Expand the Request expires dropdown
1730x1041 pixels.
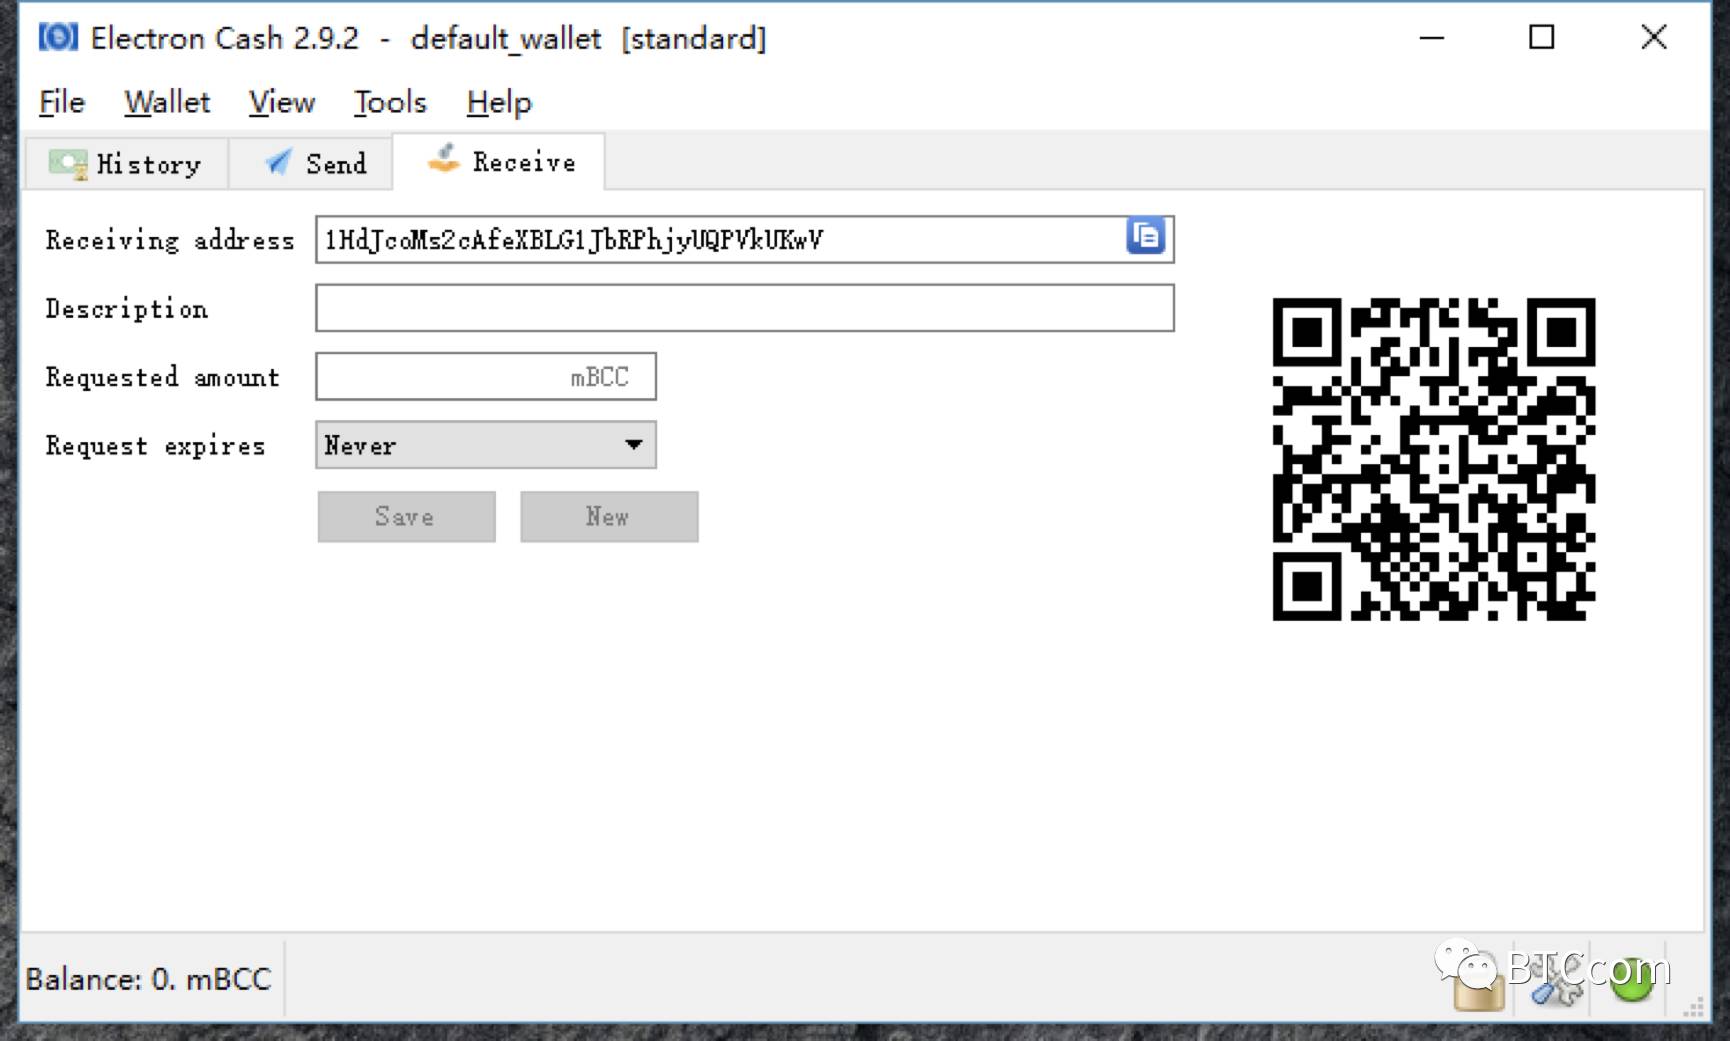(486, 445)
